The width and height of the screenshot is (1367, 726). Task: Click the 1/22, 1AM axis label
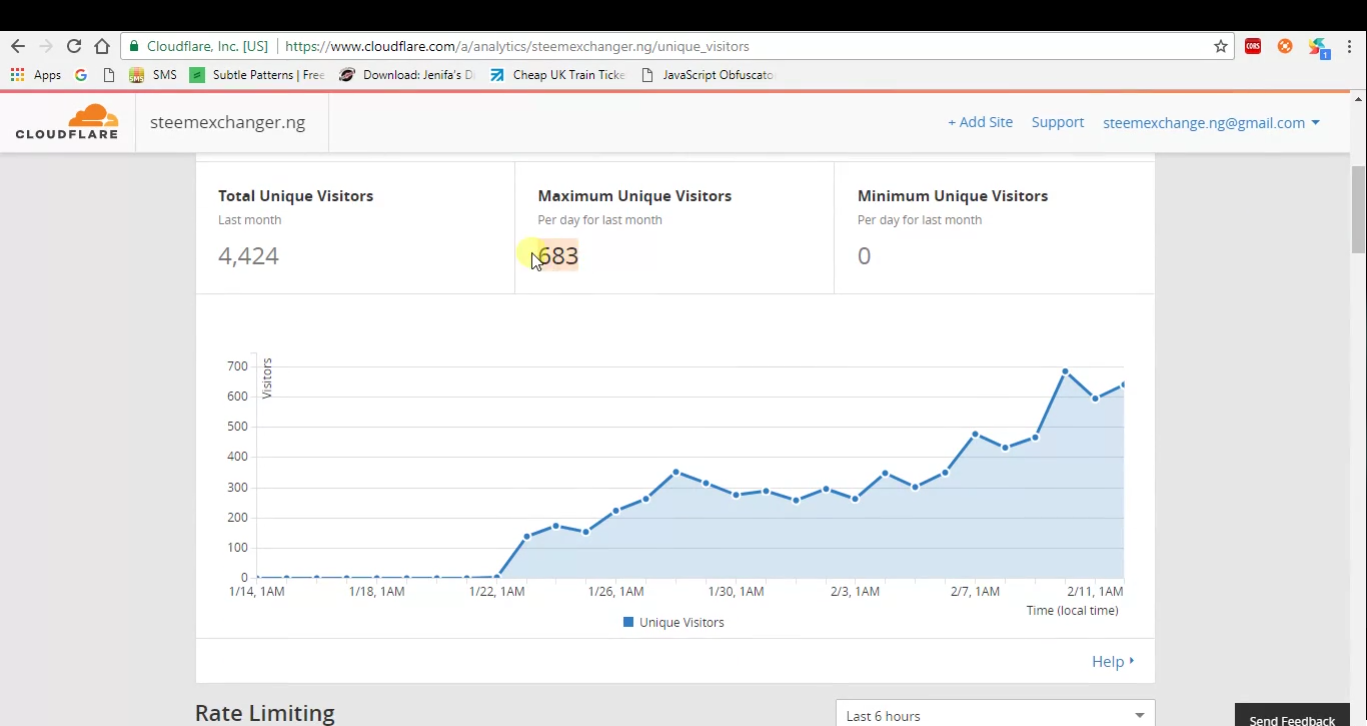[497, 591]
